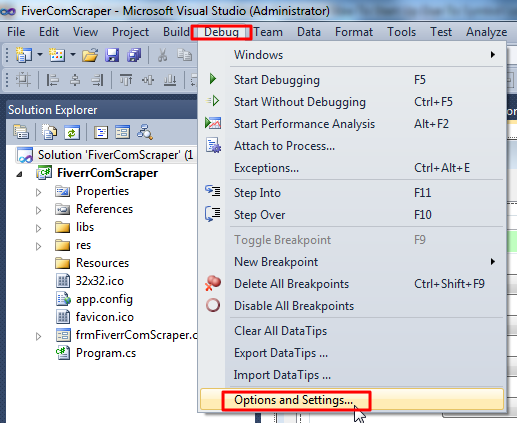Viewport: 517px width, 423px height.
Task: Choose Exceptions... menu entry
Action: (x=352, y=168)
